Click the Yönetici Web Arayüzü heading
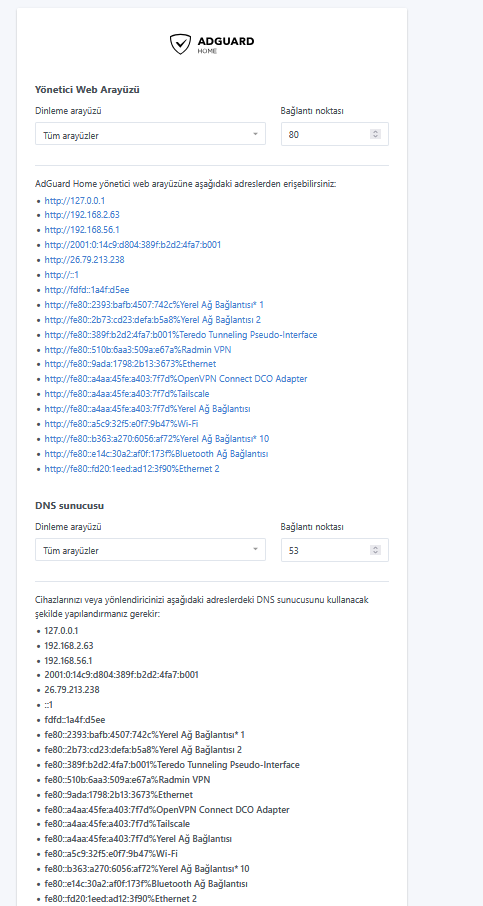The height and width of the screenshot is (906, 483). click(x=87, y=90)
